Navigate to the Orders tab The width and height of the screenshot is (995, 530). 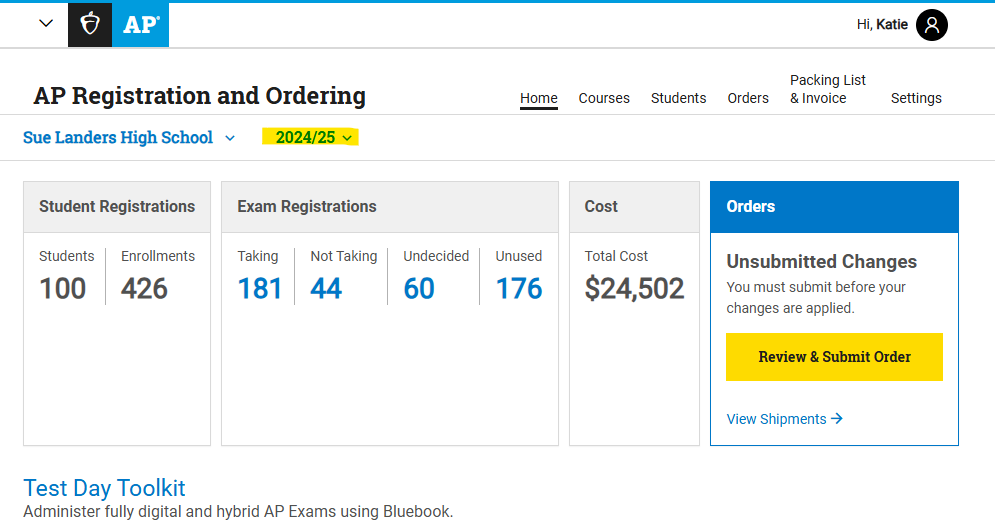tap(748, 98)
